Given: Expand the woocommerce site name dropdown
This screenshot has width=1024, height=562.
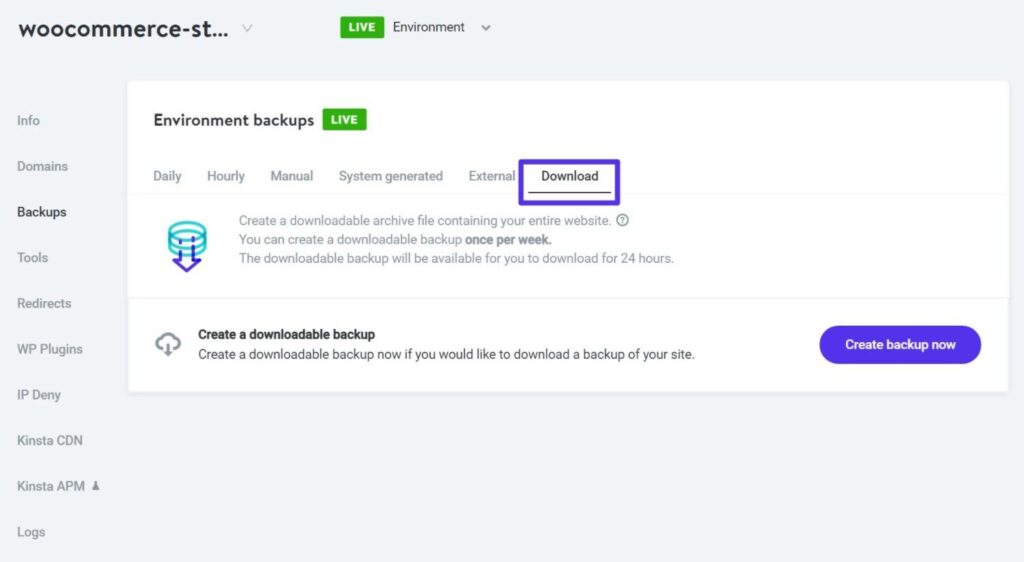Looking at the screenshot, I should tap(247, 28).
